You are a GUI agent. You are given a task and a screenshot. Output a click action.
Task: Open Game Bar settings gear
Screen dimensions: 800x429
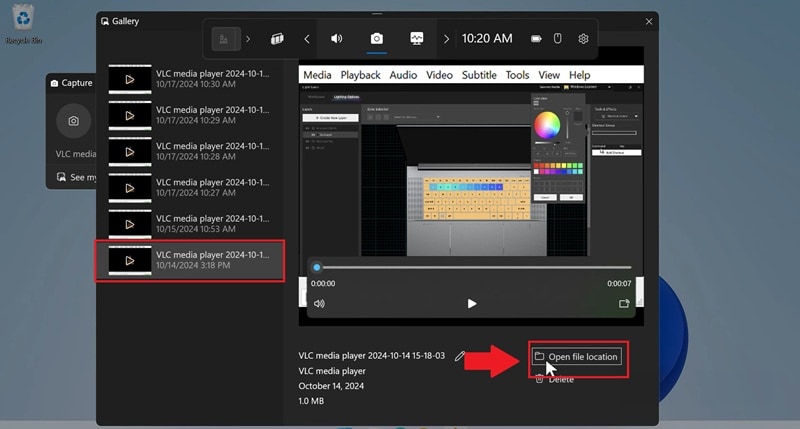[x=583, y=39]
